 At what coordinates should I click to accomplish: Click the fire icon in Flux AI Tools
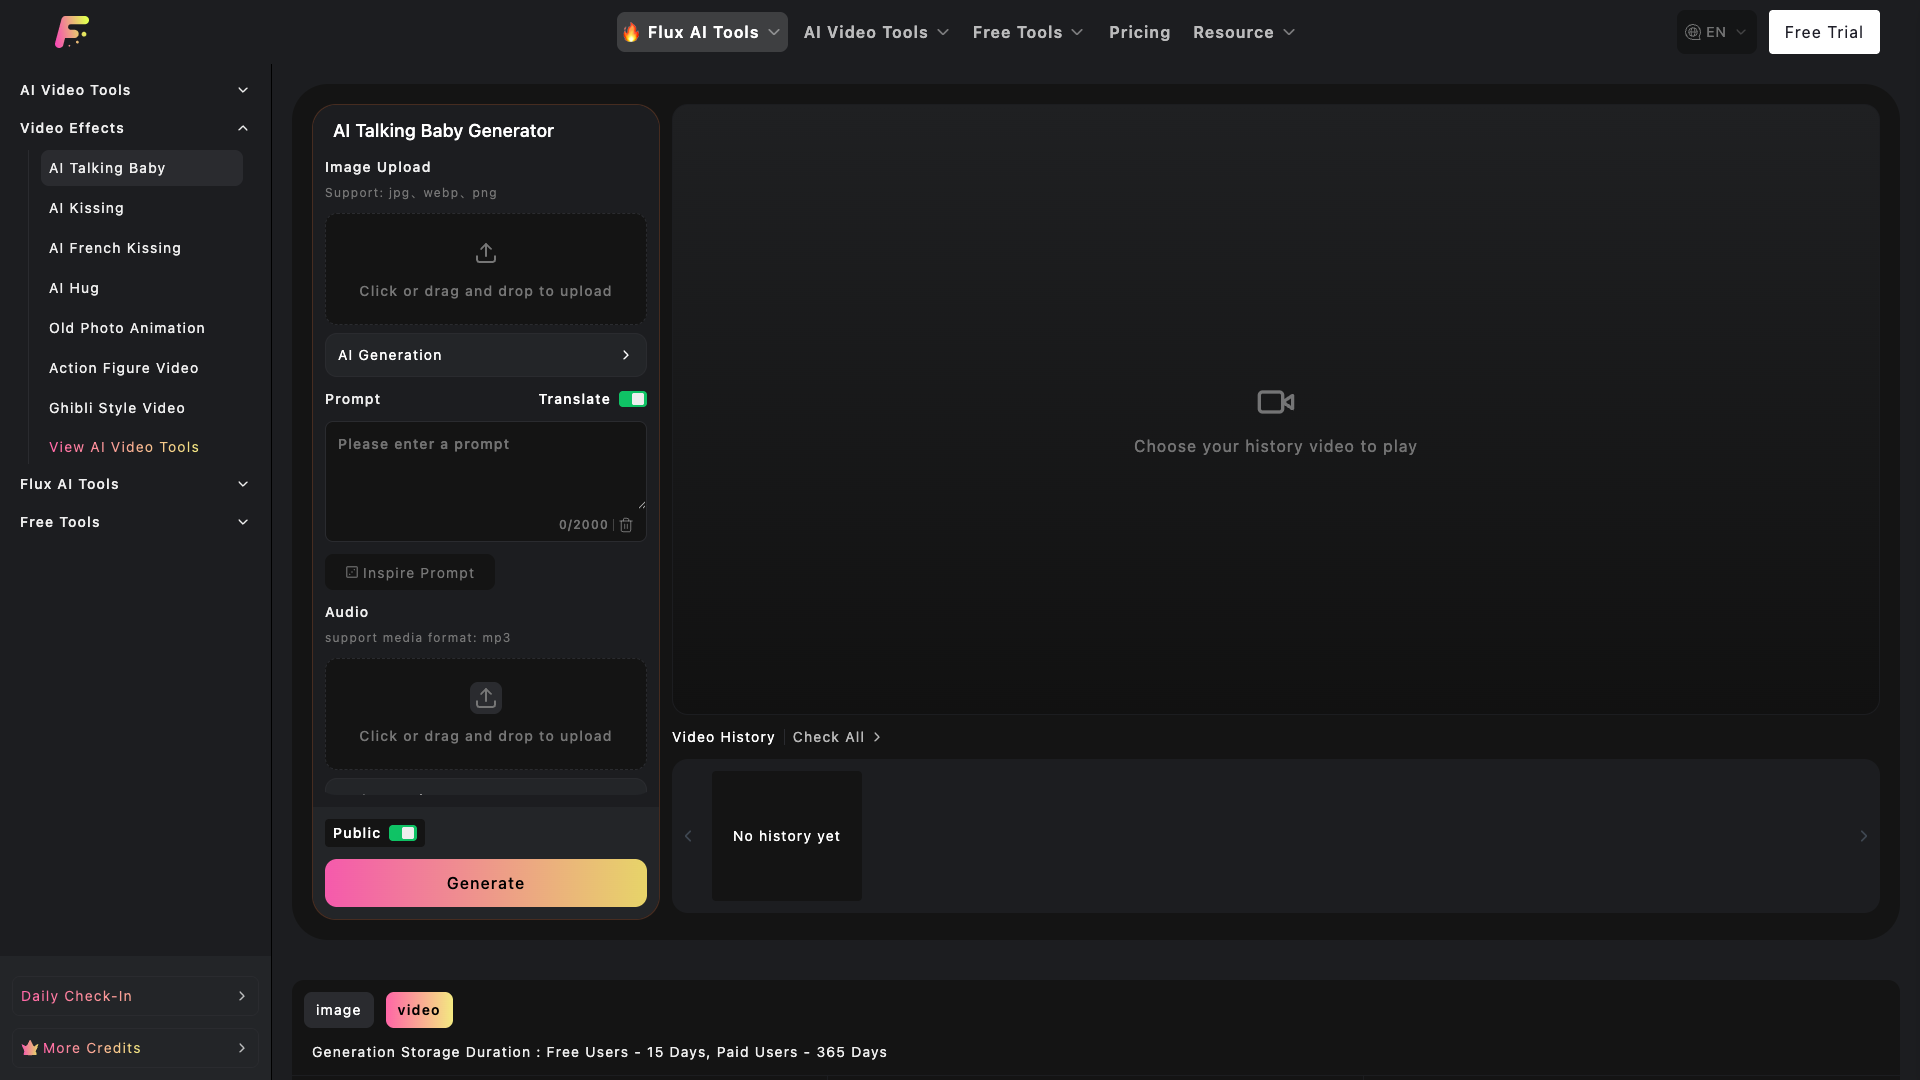(631, 32)
